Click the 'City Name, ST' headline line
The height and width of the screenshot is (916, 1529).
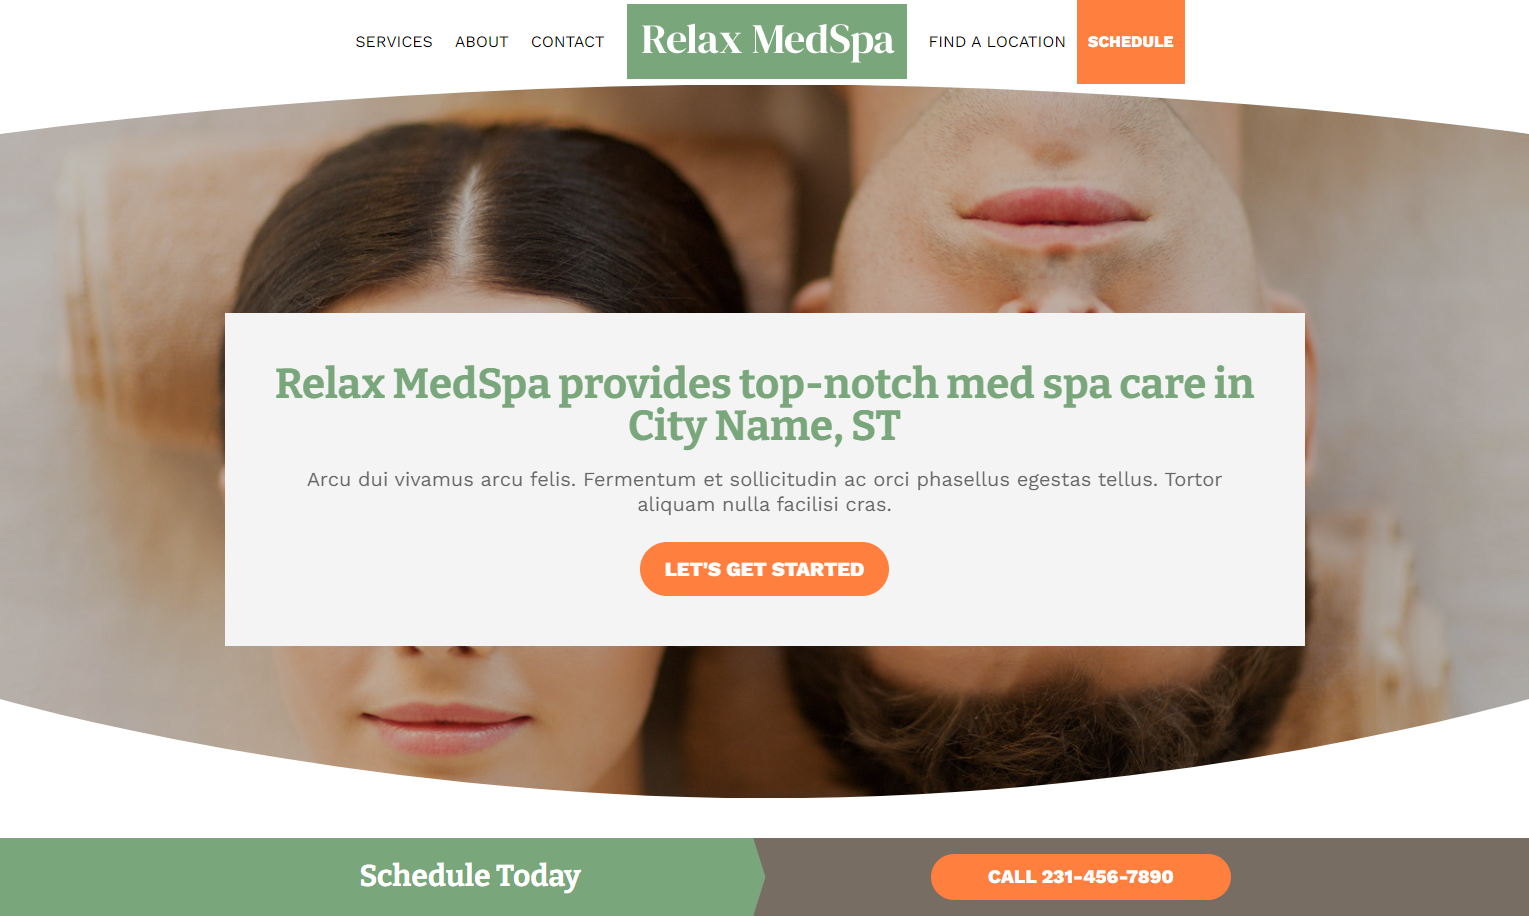(x=764, y=426)
